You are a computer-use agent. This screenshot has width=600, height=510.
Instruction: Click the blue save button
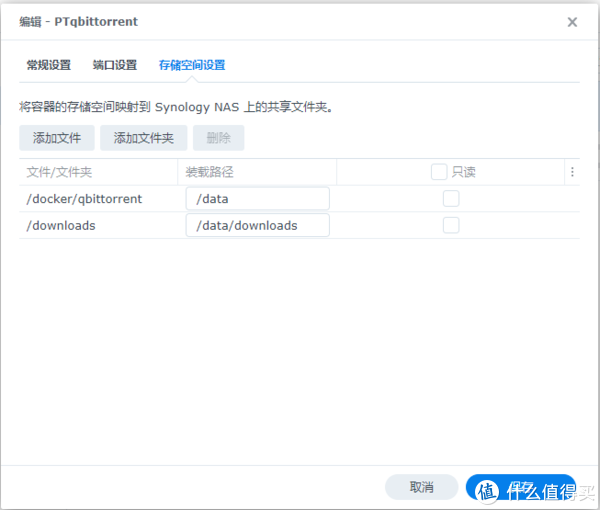tap(521, 487)
